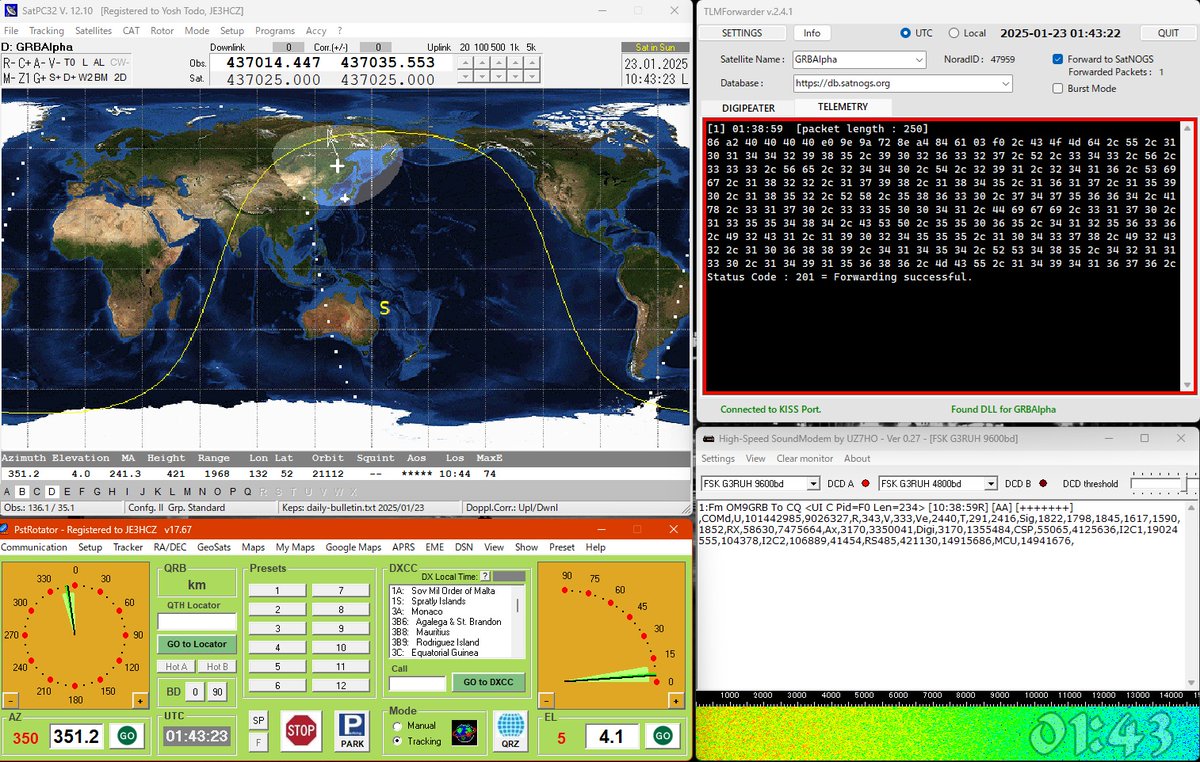Viewport: 1200px width, 762px height.
Task: Click the minus icon on azimuth dial
Action: click(9, 700)
